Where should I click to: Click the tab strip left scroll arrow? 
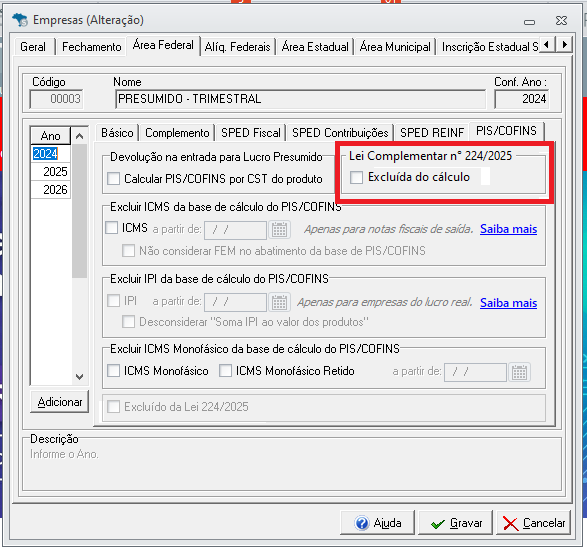(547, 45)
